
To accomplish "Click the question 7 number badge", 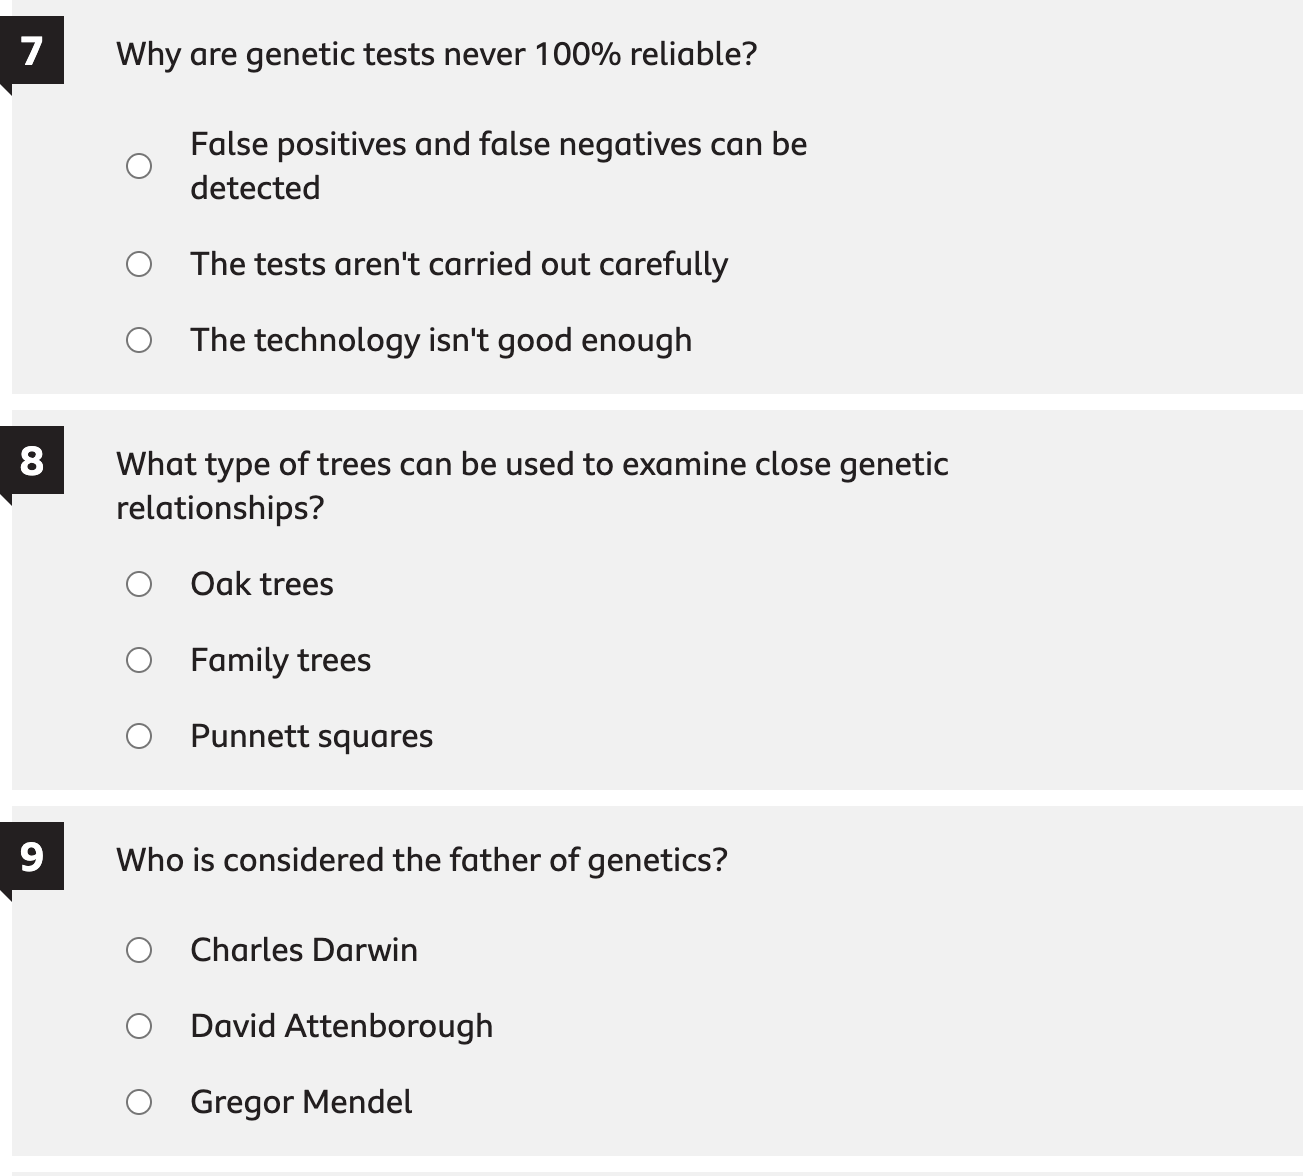I will [x=32, y=51].
